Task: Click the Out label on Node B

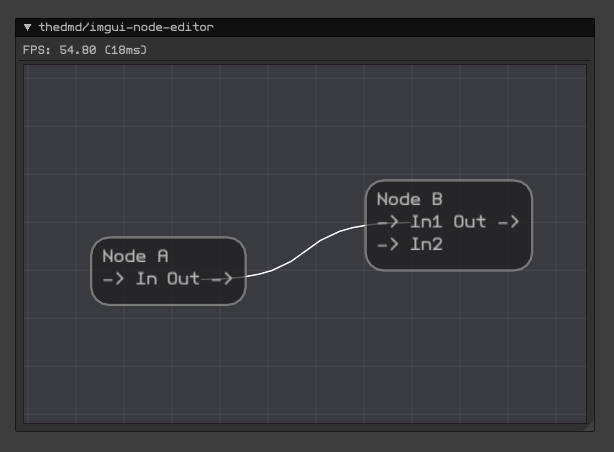Action: coord(470,222)
